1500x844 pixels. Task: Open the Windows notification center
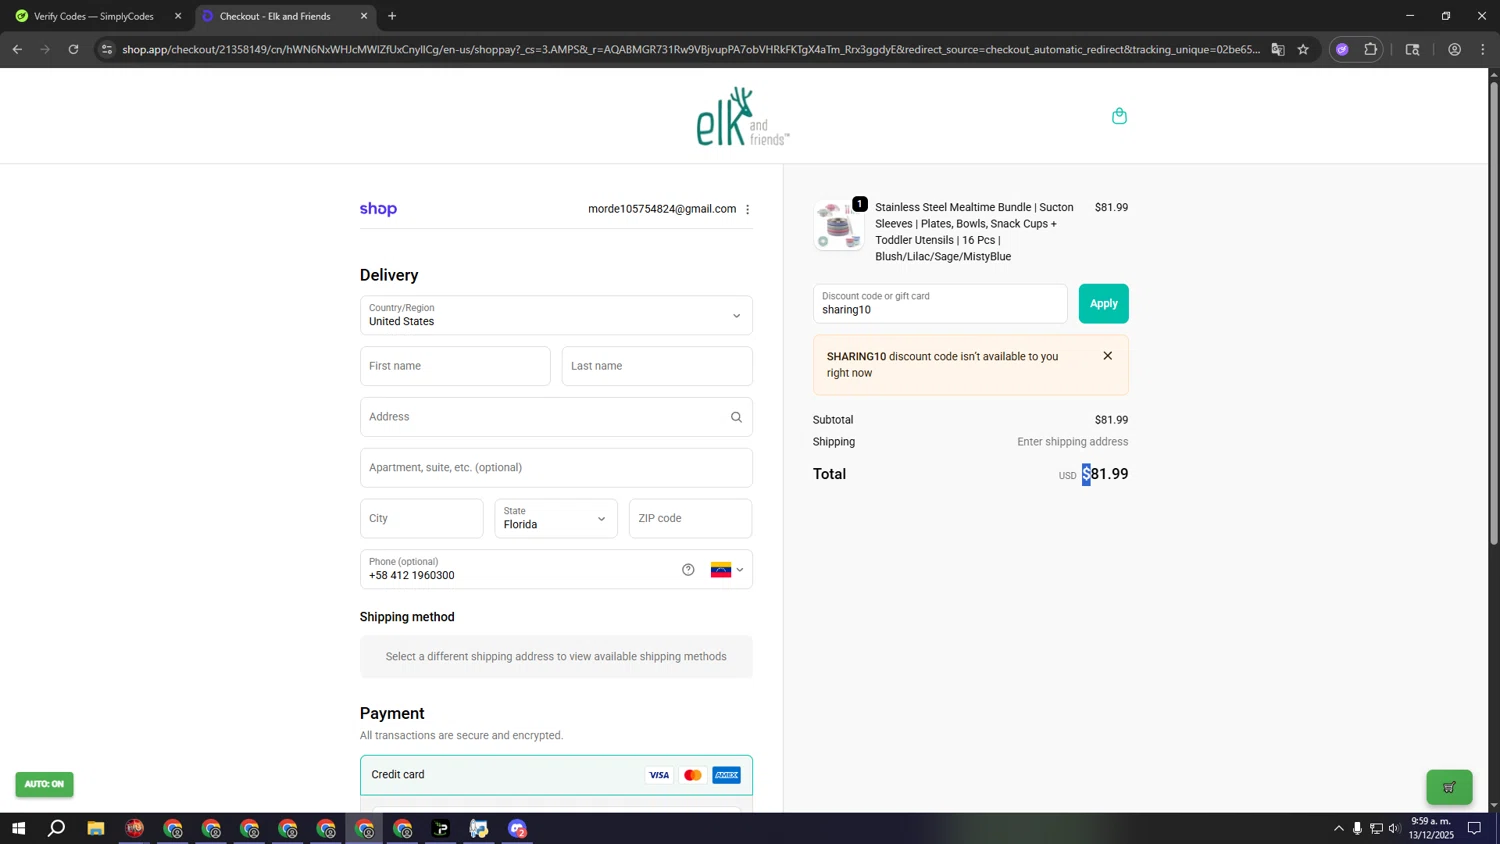click(x=1474, y=828)
